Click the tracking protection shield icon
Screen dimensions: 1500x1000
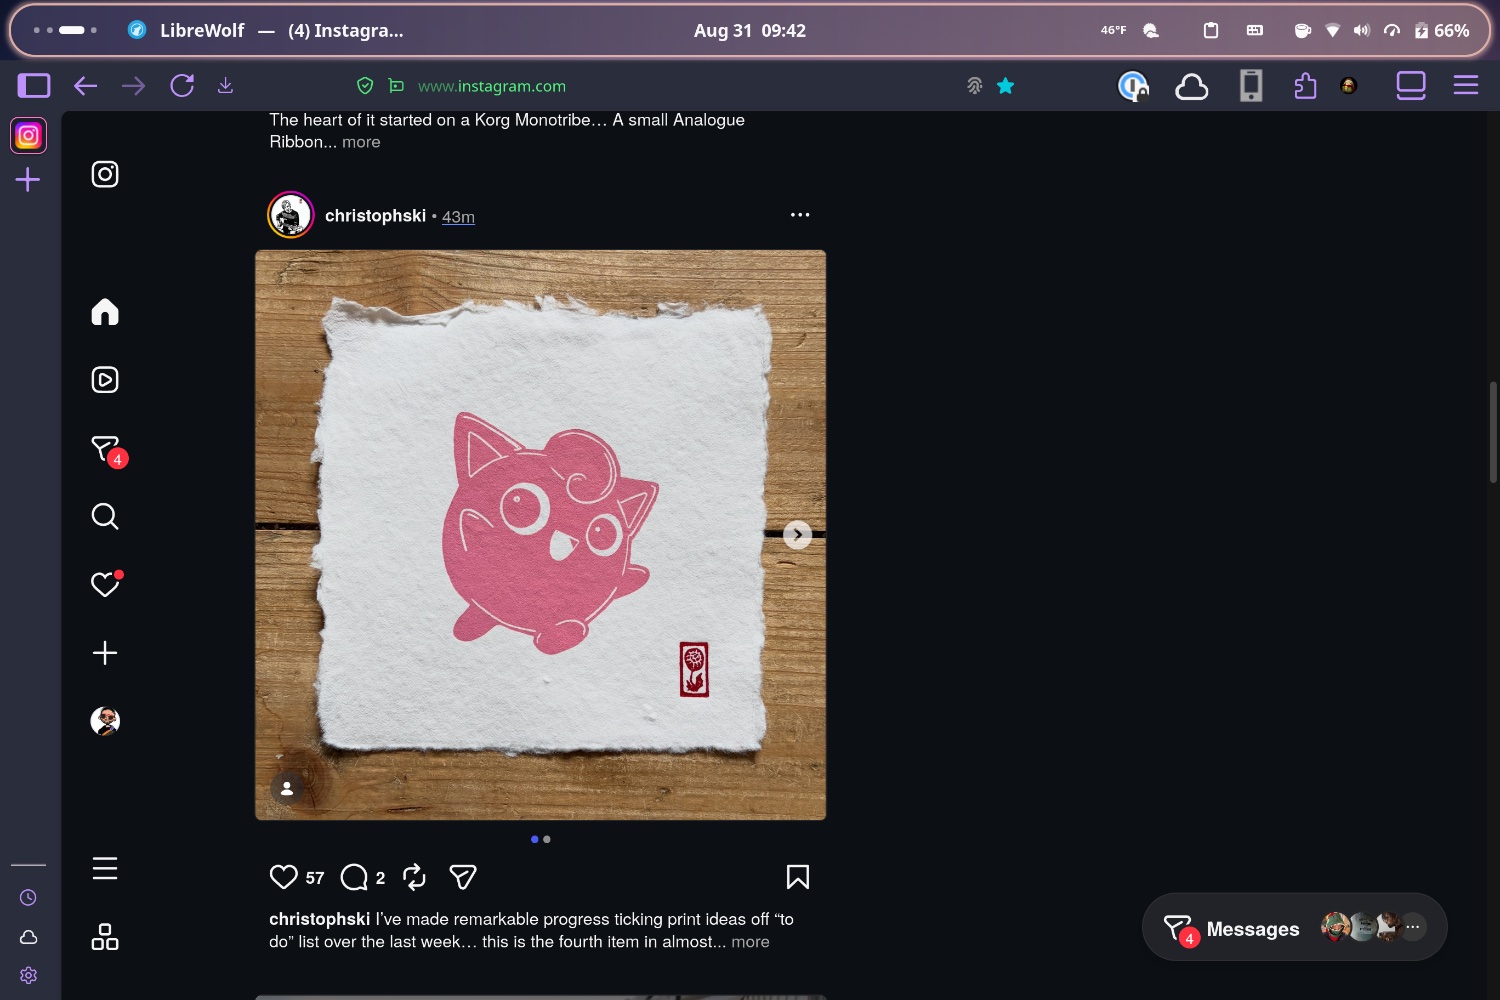365,86
